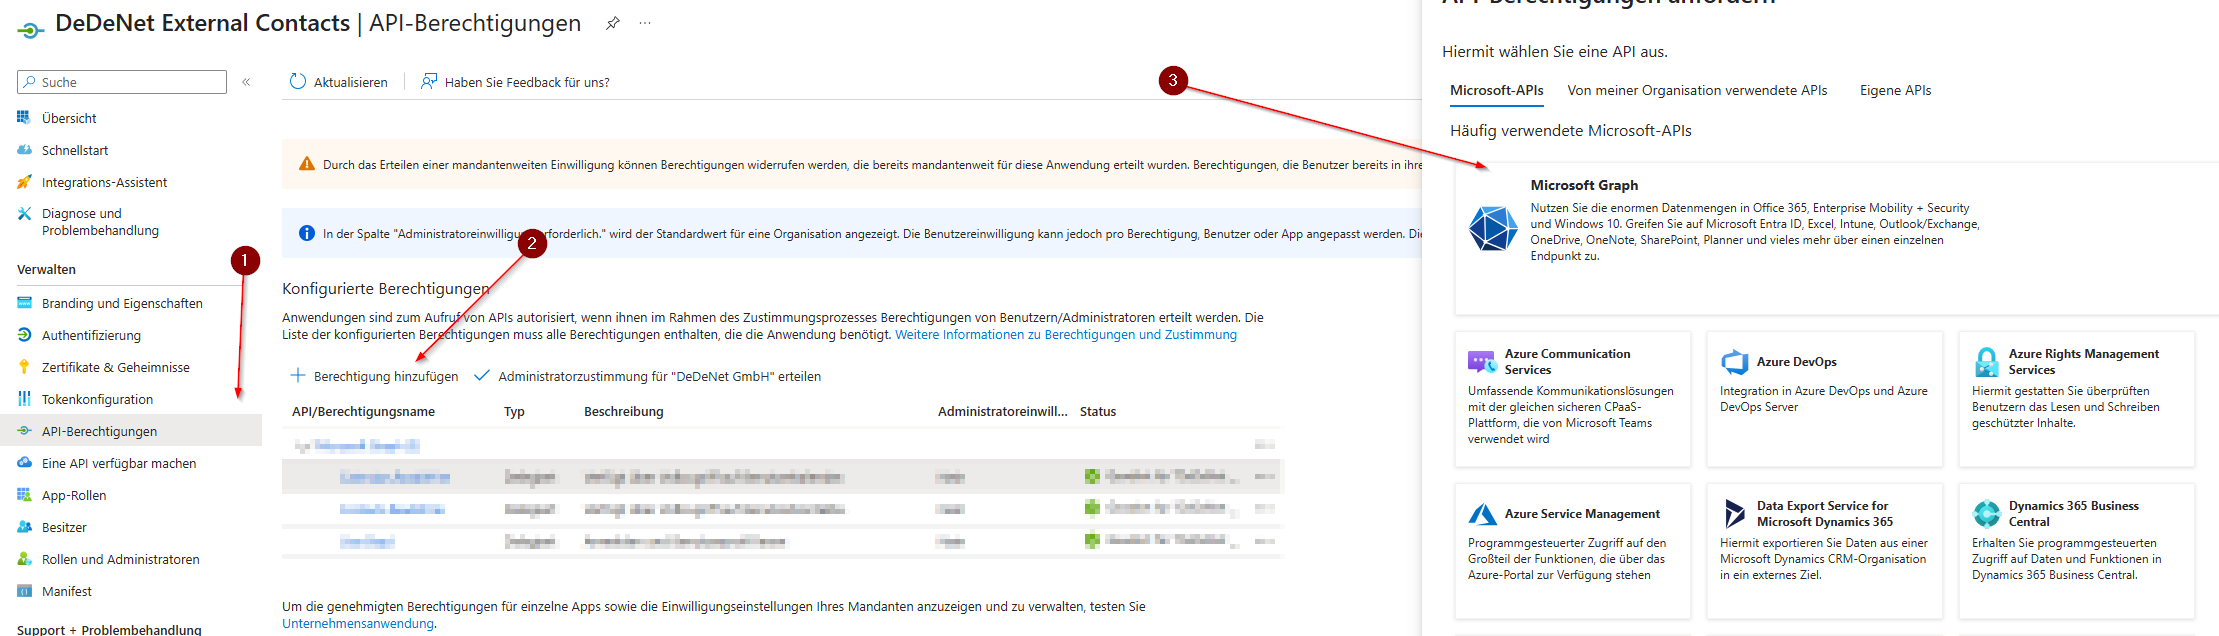
Task: Open the more options ellipsis in header
Action: 645,23
